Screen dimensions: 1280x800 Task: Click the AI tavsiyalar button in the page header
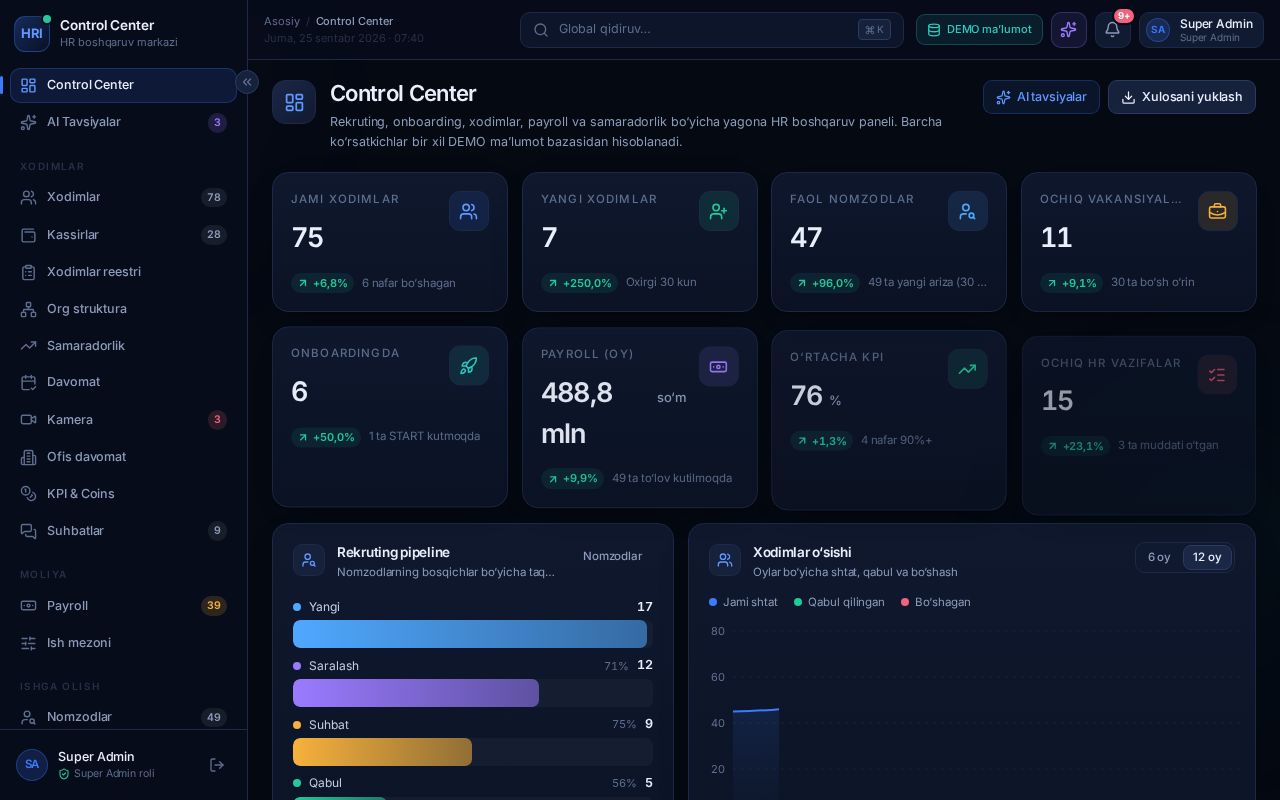(x=1041, y=97)
